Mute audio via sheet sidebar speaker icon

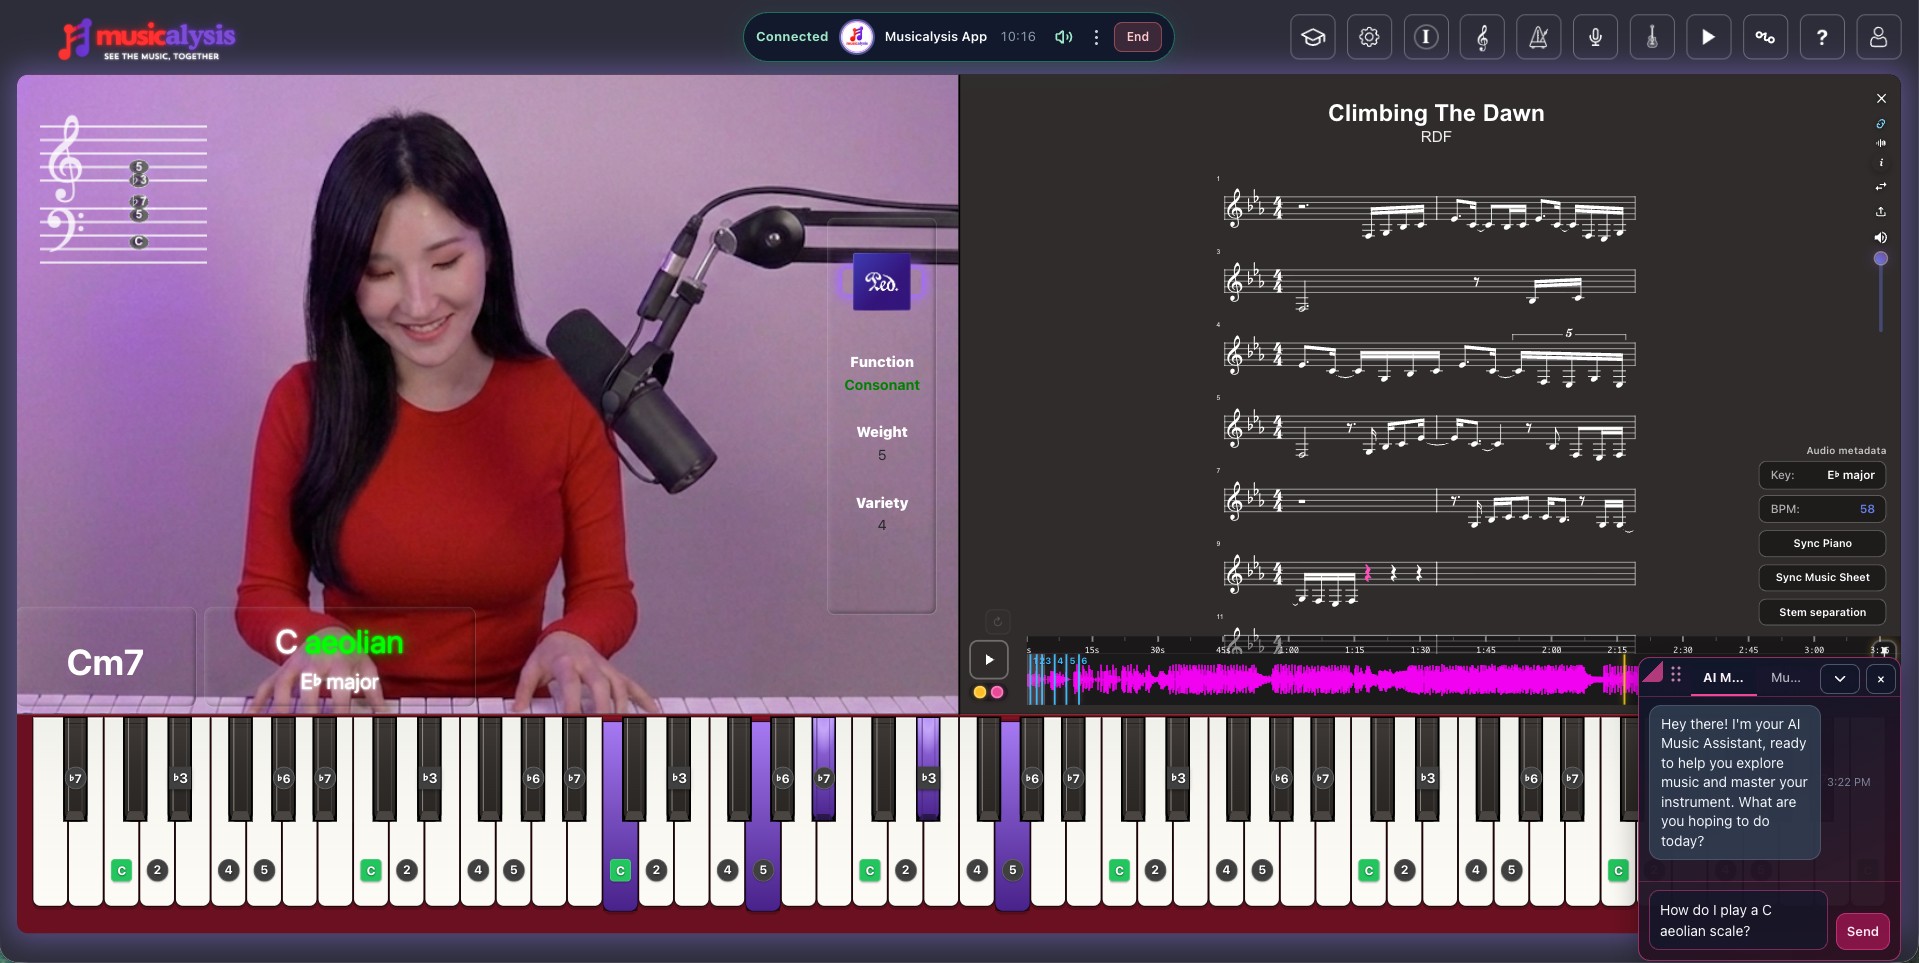pyautogui.click(x=1881, y=237)
